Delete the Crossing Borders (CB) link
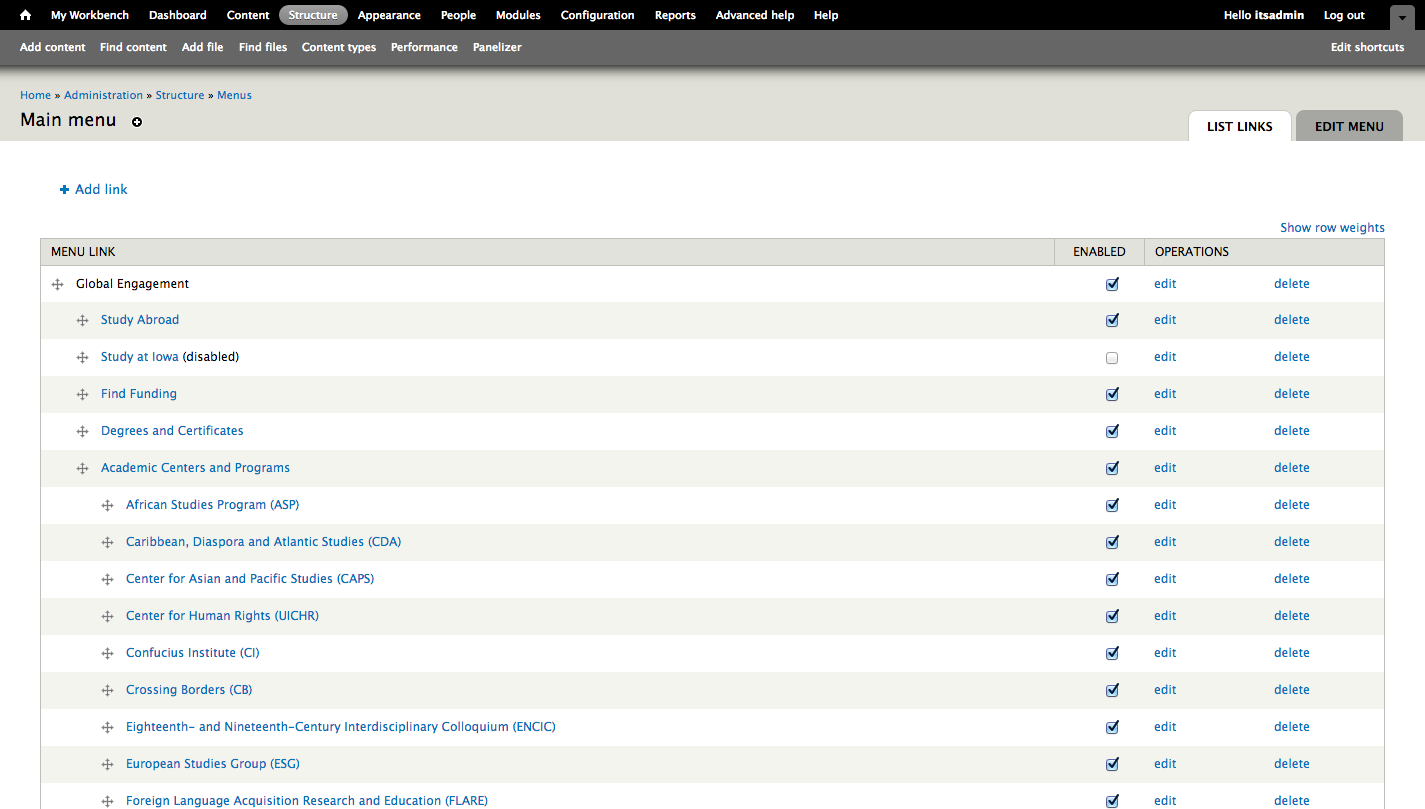Viewport: 1425px width, 809px height. pos(1291,690)
